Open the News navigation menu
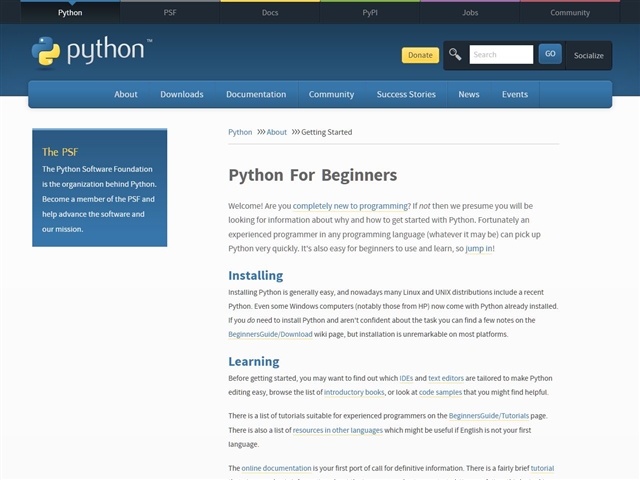The height and width of the screenshot is (480, 640). point(469,94)
